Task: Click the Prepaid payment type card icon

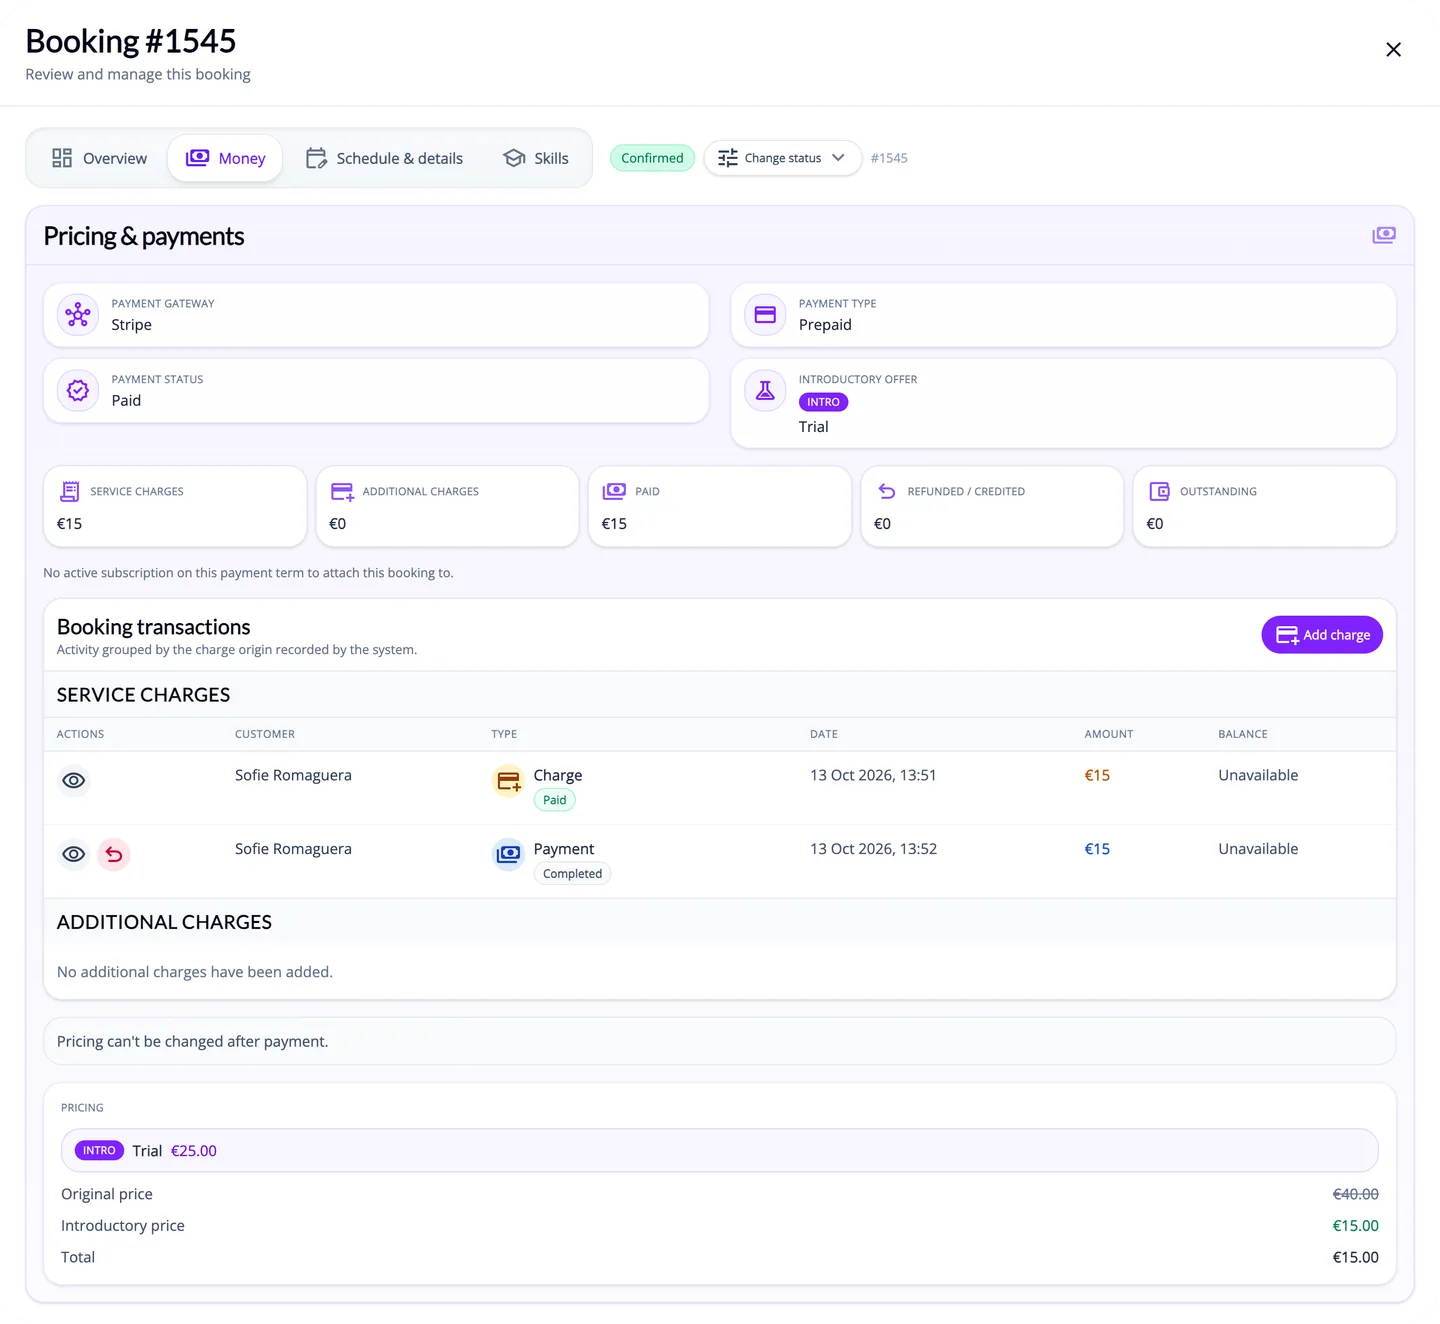Action: (765, 315)
